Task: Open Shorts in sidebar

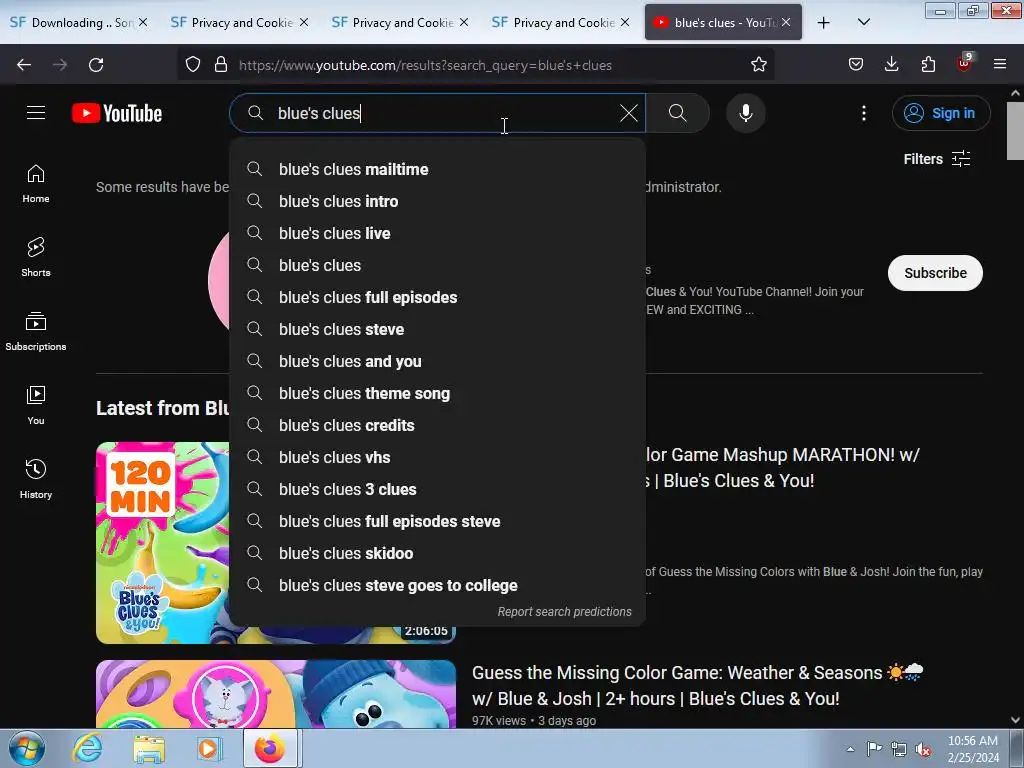Action: (x=36, y=257)
